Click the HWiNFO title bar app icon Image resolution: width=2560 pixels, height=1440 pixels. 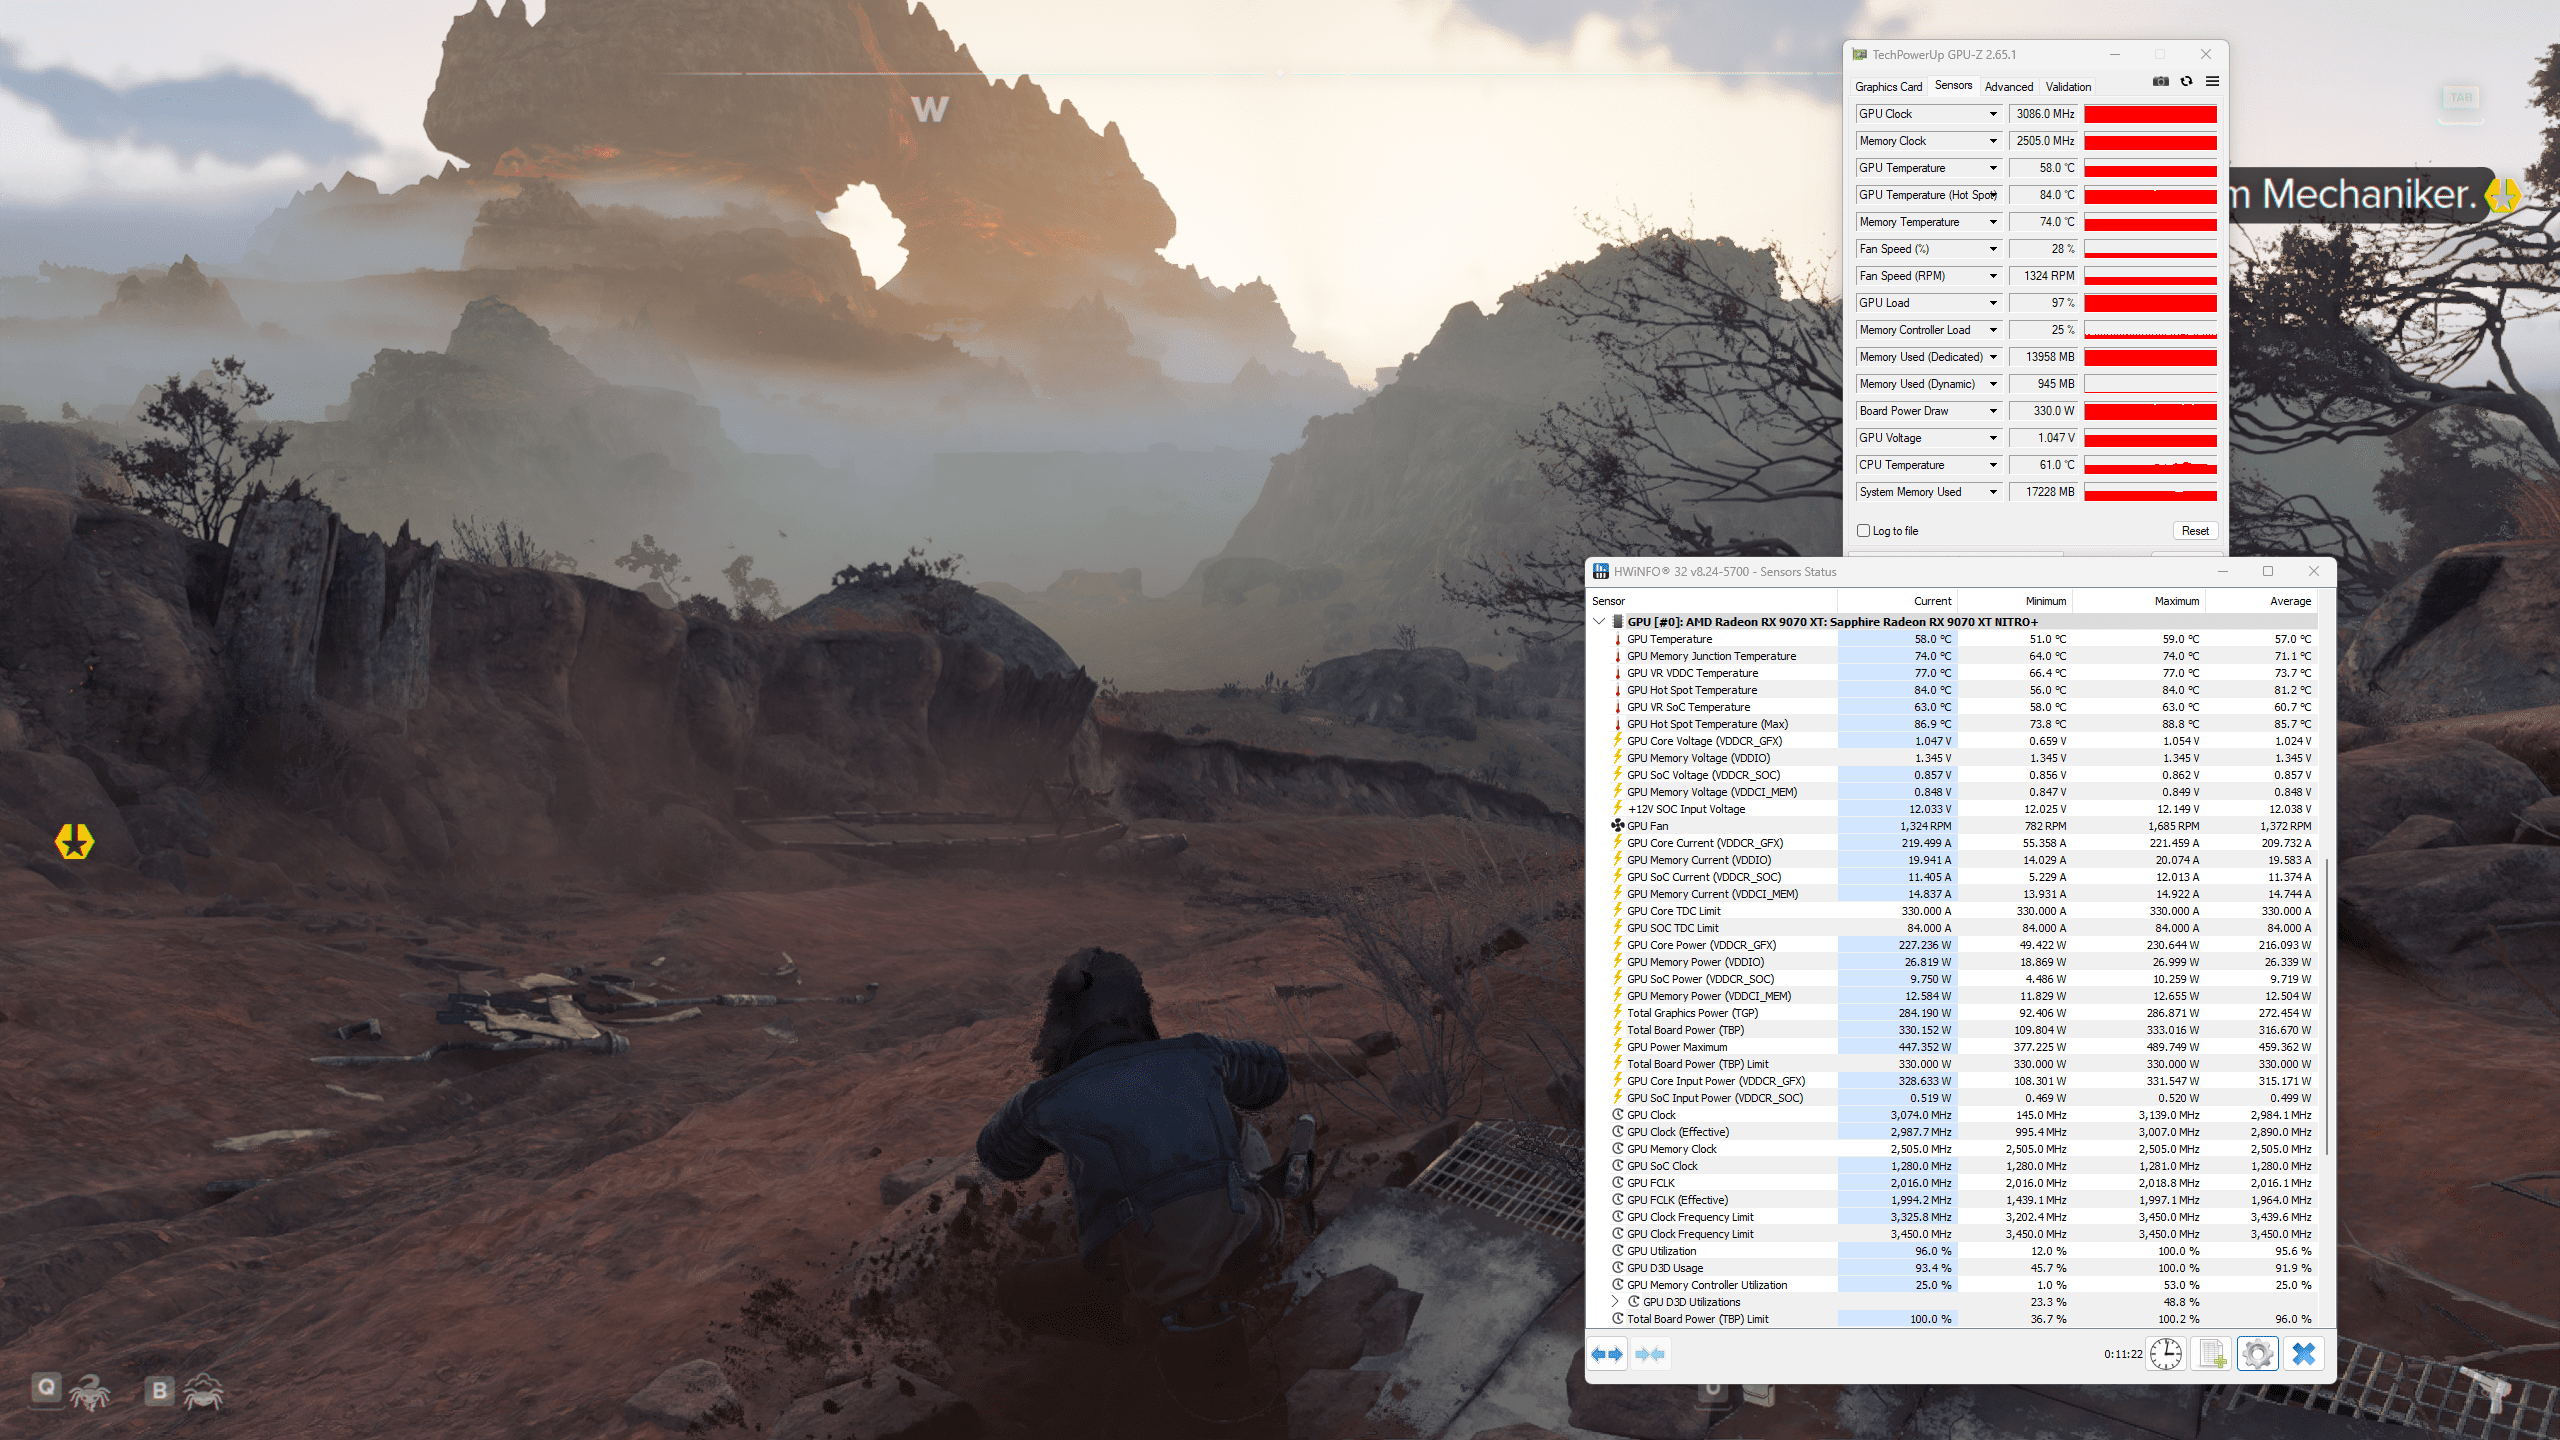1601,571
